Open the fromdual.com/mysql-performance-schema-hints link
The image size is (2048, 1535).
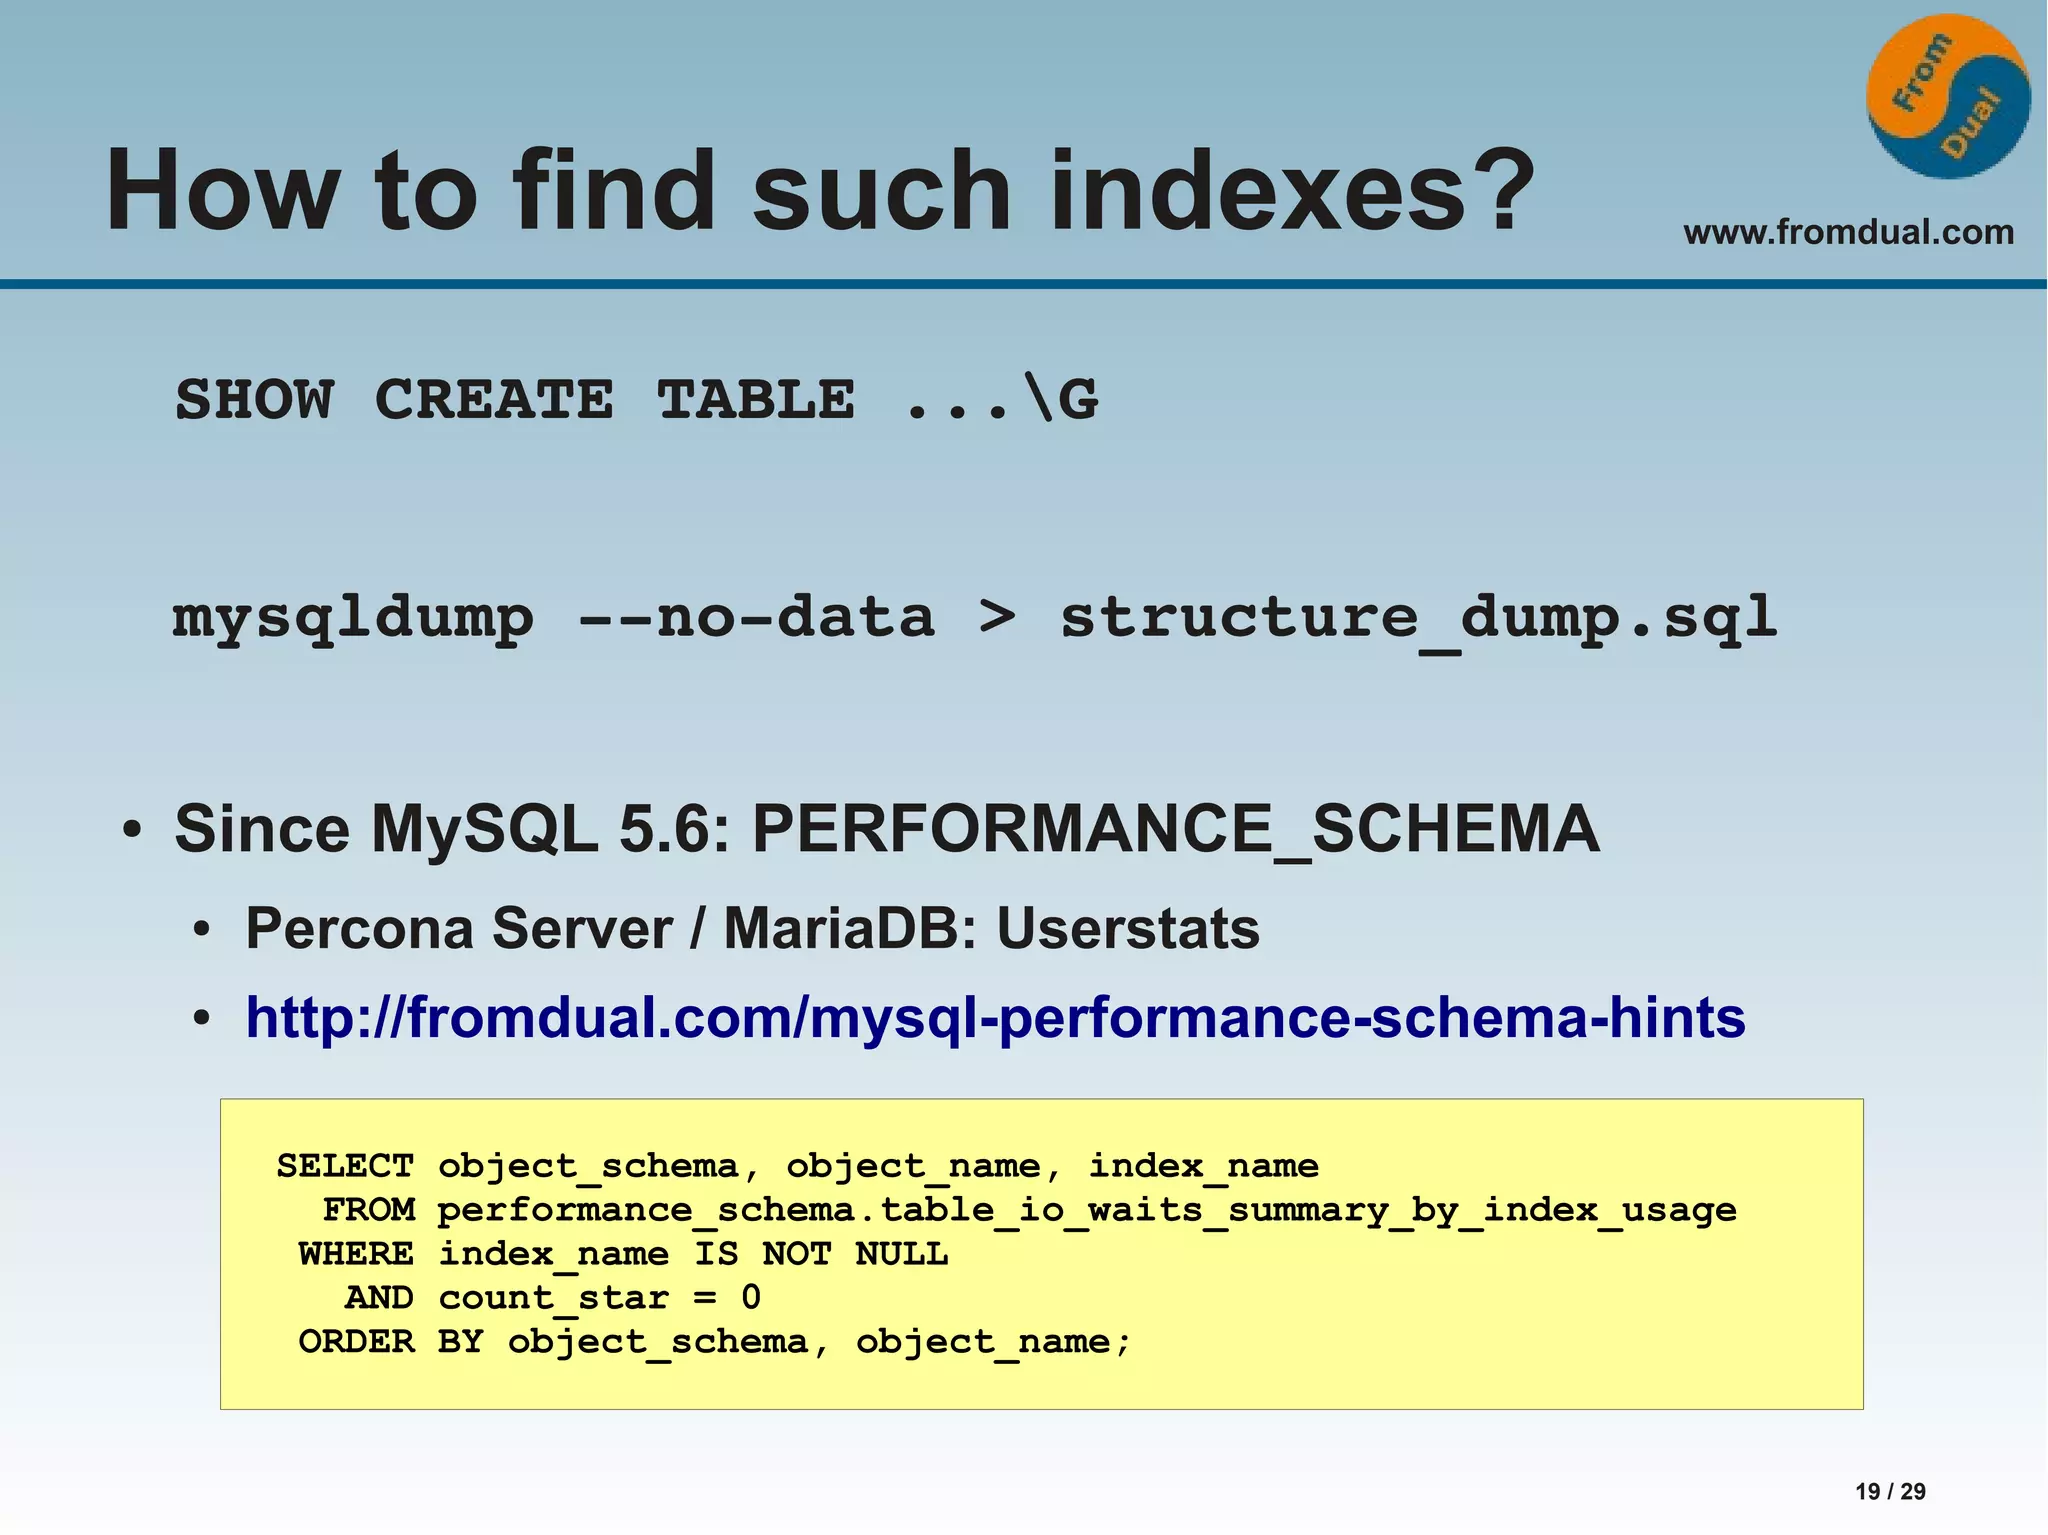pos(995,1018)
